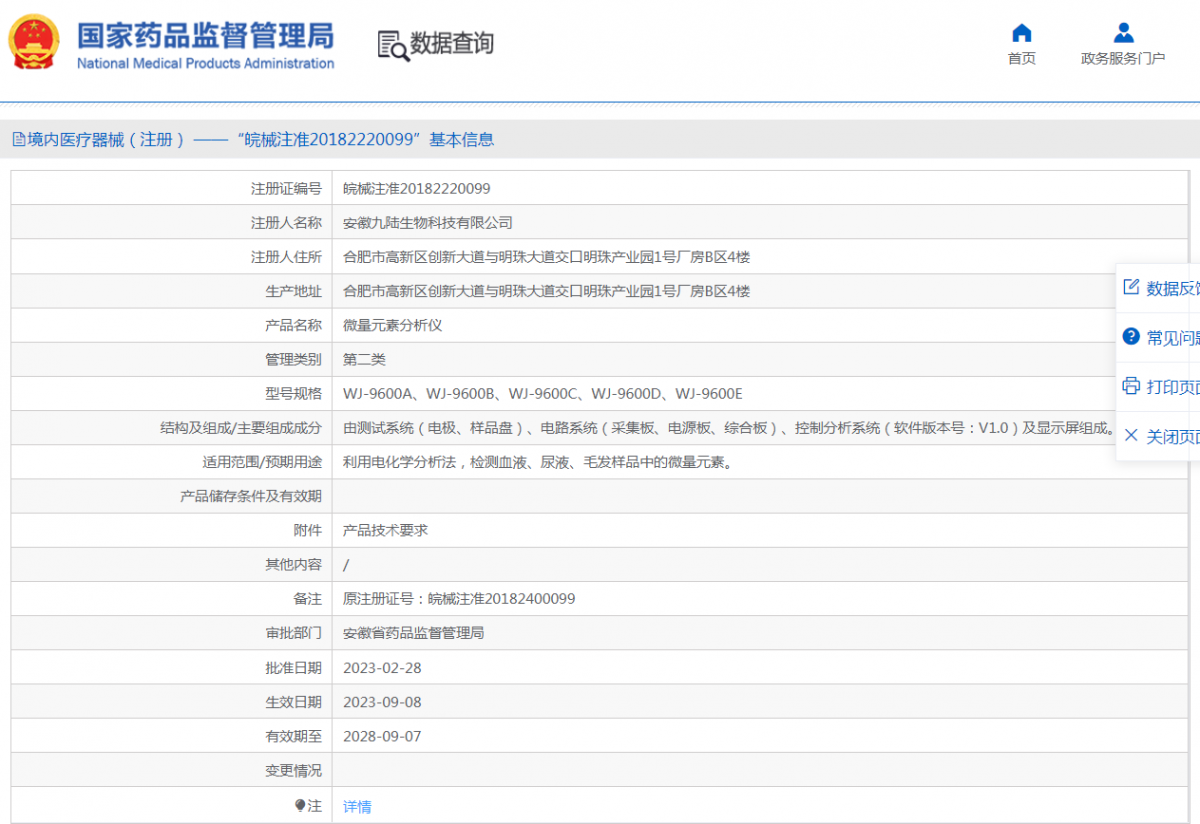
Task: Click the 注册证编号 label cell
Action: click(172, 188)
